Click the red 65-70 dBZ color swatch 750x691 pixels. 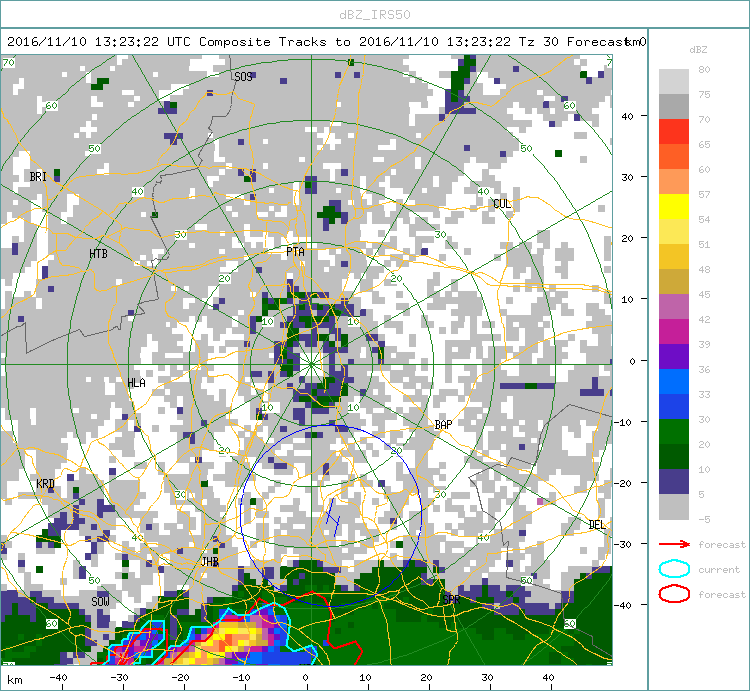pyautogui.click(x=674, y=132)
